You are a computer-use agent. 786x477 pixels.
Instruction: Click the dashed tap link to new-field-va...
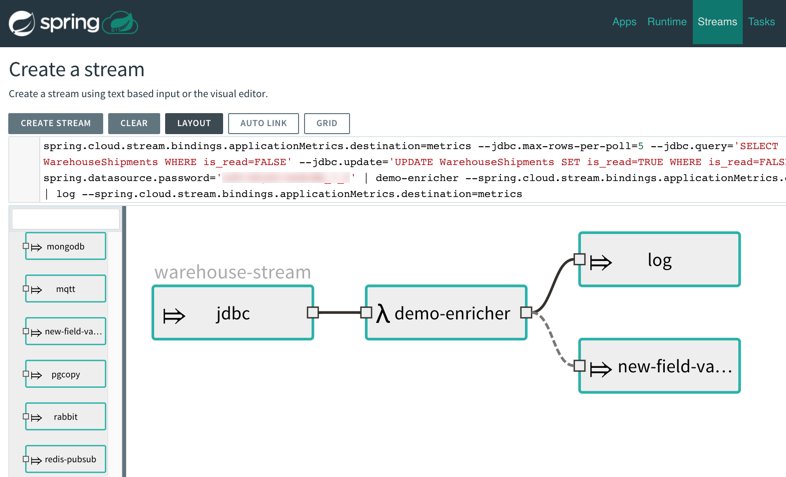coord(553,341)
